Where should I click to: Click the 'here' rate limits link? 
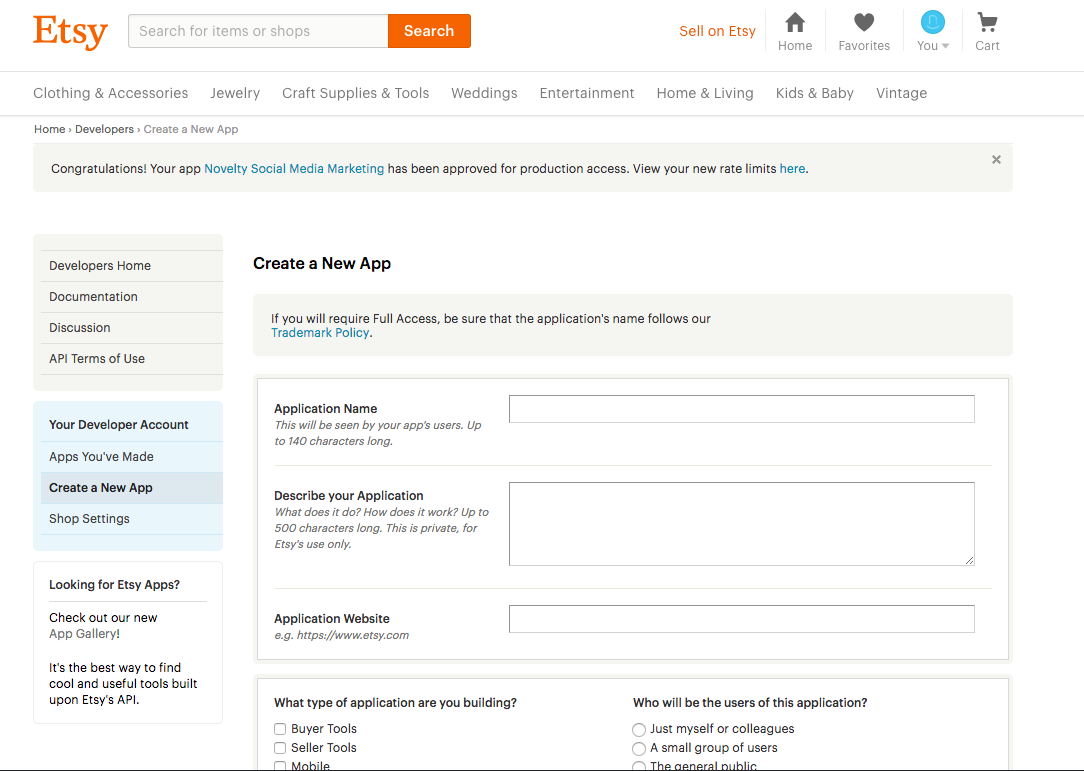(792, 169)
